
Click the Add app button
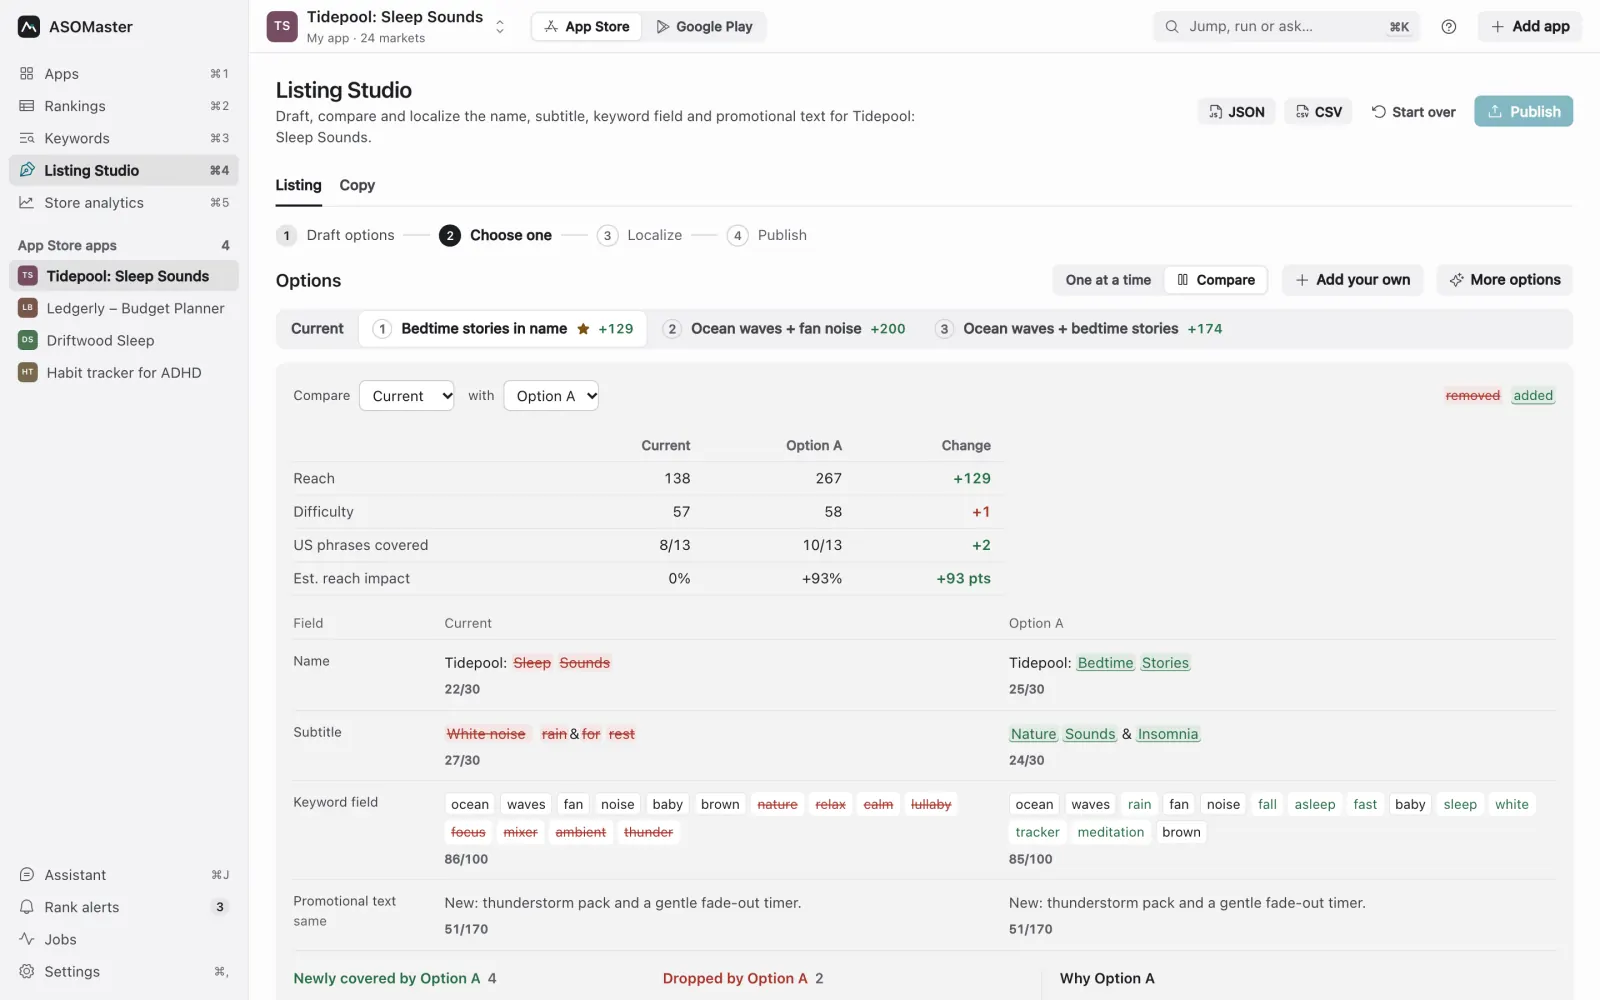[1530, 27]
